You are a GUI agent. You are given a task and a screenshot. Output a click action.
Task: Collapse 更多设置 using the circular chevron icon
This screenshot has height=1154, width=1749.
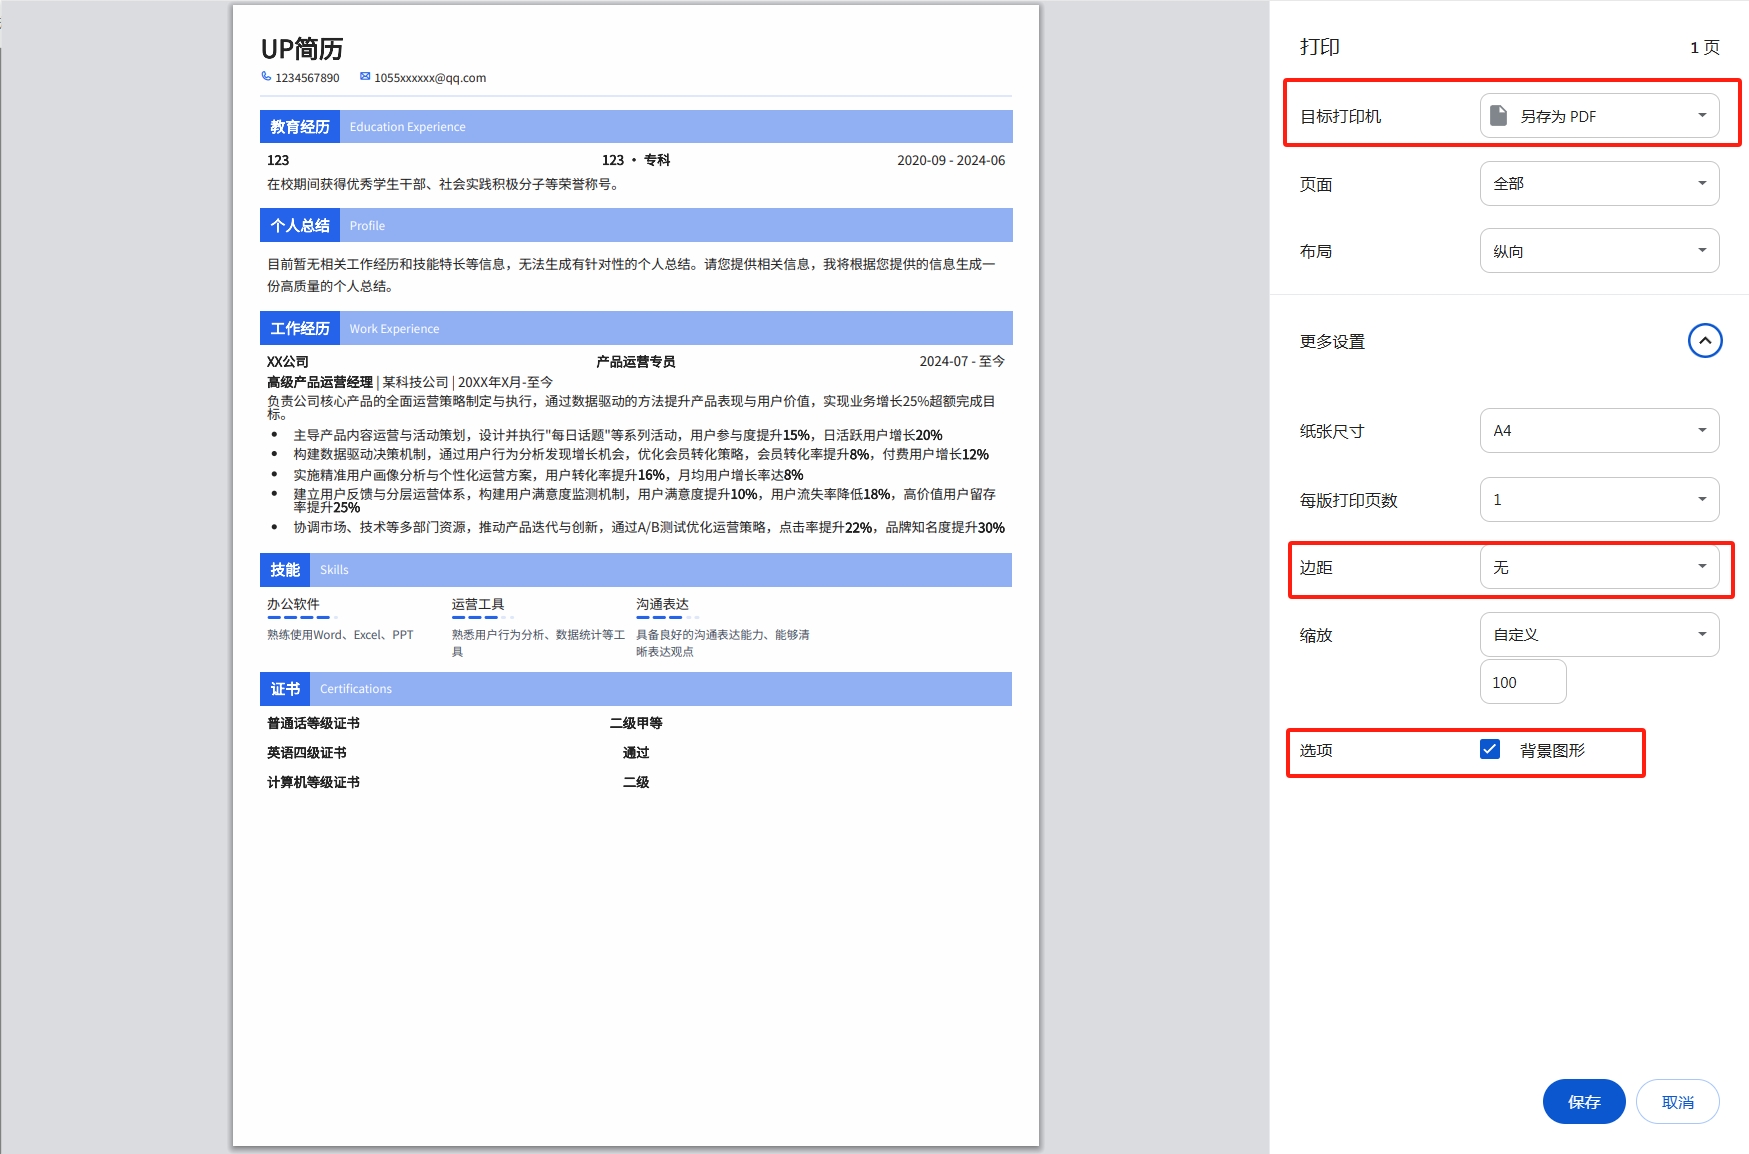[1705, 341]
